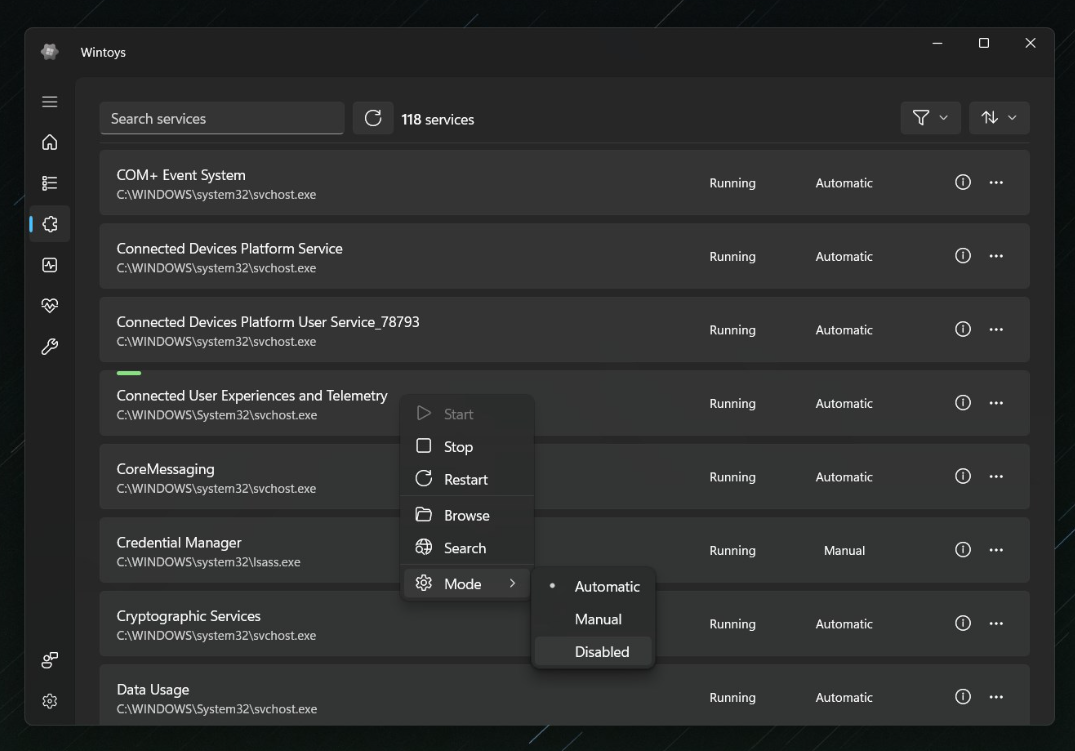Click Stop in the context menu
This screenshot has height=751, width=1075.
coord(458,447)
